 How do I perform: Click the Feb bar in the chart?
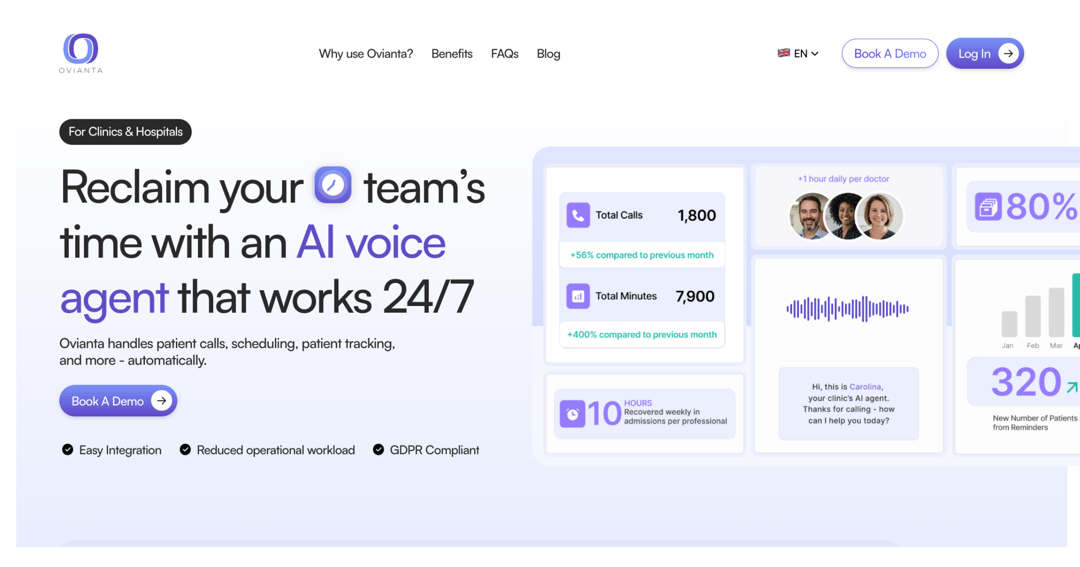1032,316
